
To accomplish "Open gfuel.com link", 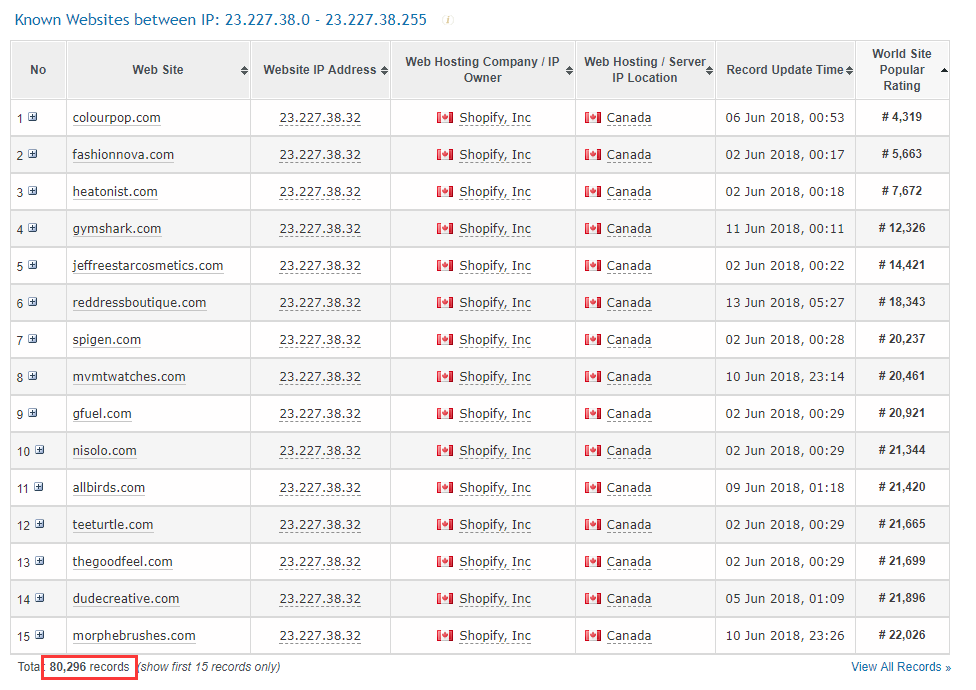I will tap(102, 414).
